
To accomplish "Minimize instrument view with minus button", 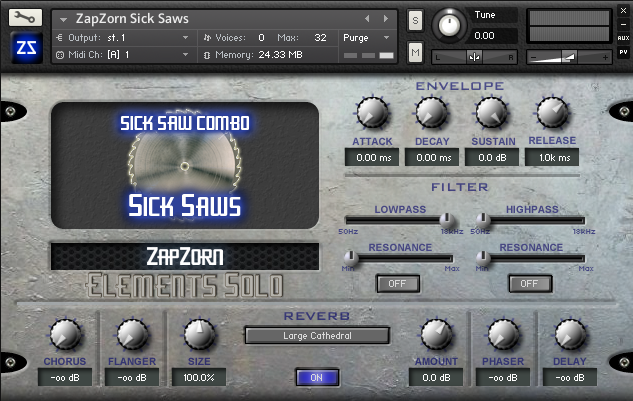I will (623, 24).
